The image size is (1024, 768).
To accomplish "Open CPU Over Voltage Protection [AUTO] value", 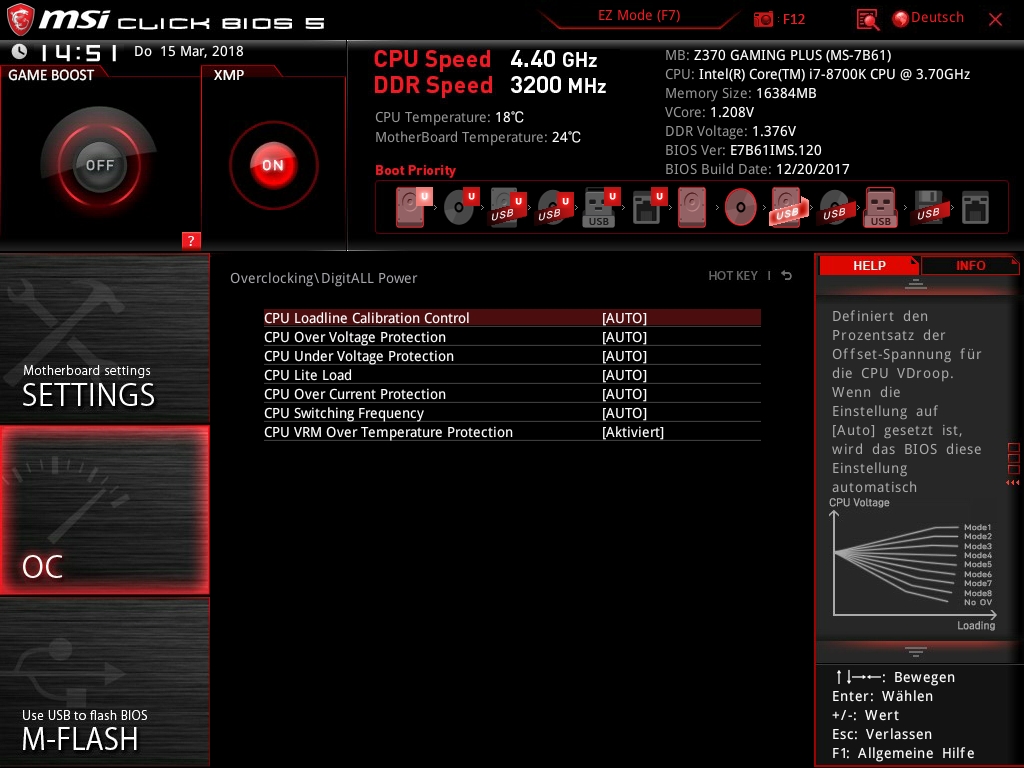I will (624, 337).
